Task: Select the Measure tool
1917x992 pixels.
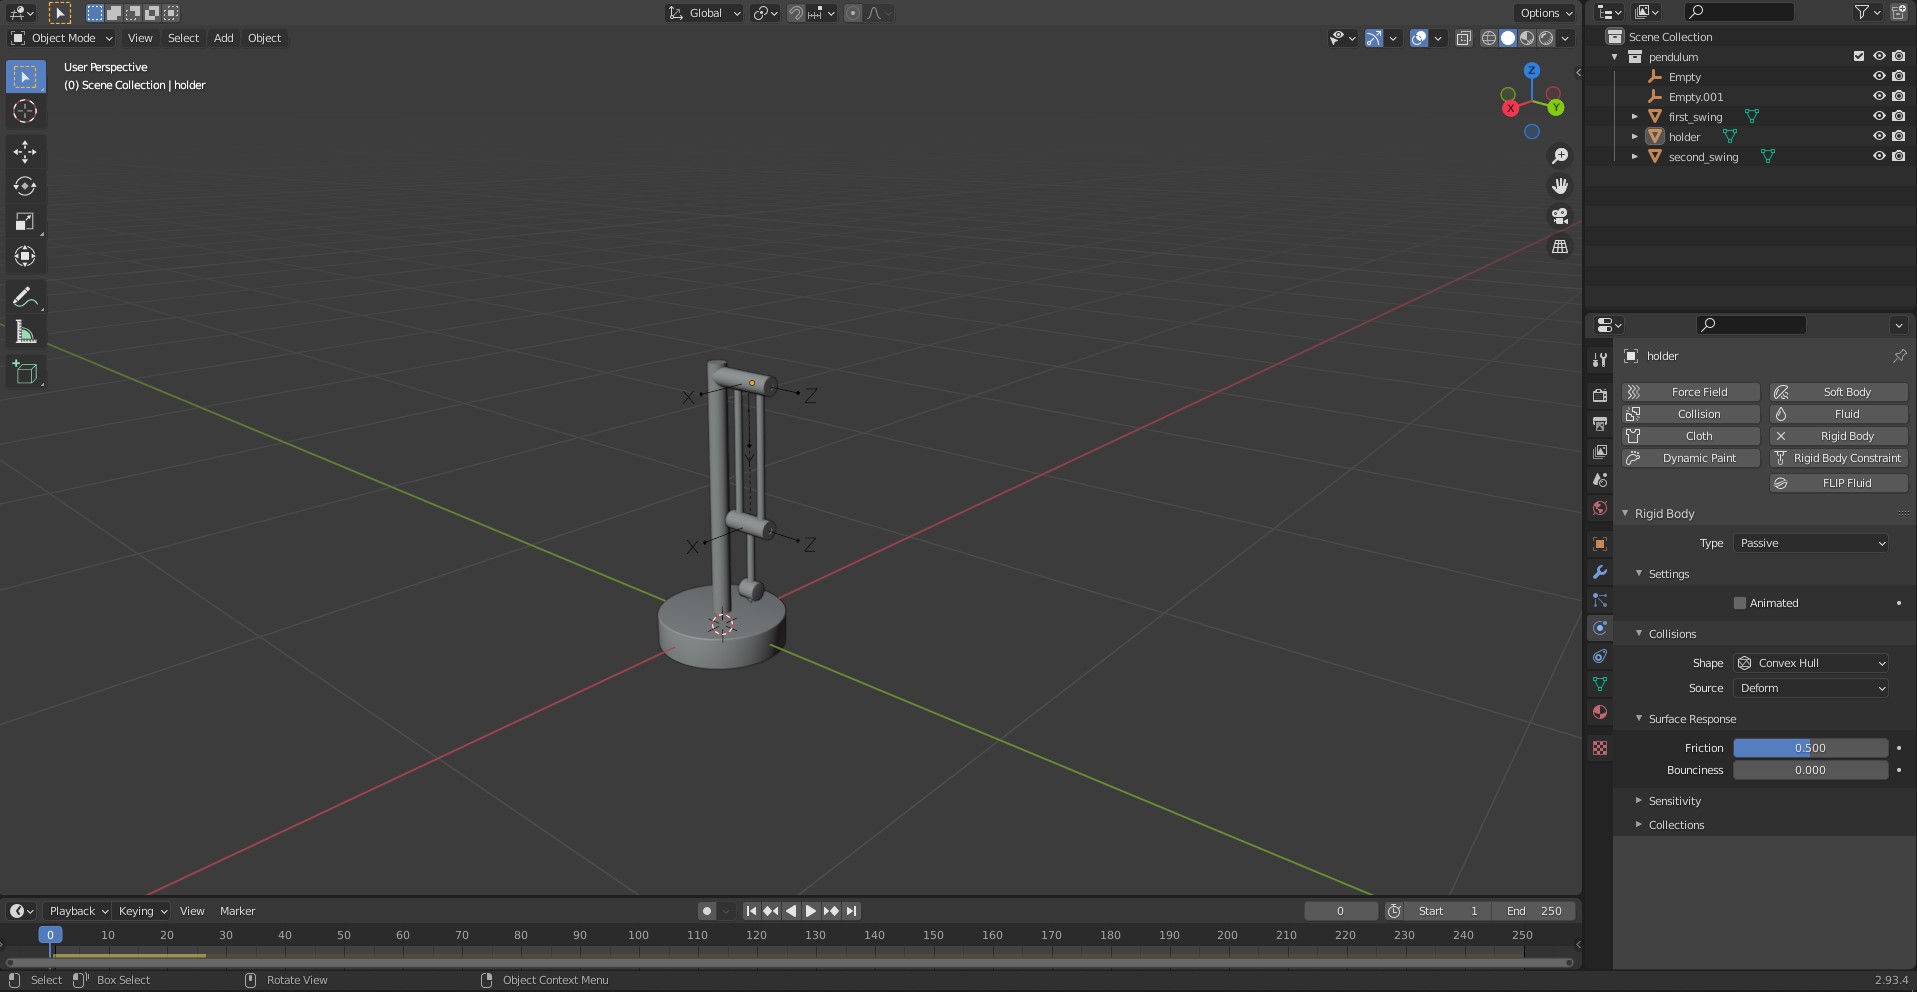Action: click(x=25, y=333)
